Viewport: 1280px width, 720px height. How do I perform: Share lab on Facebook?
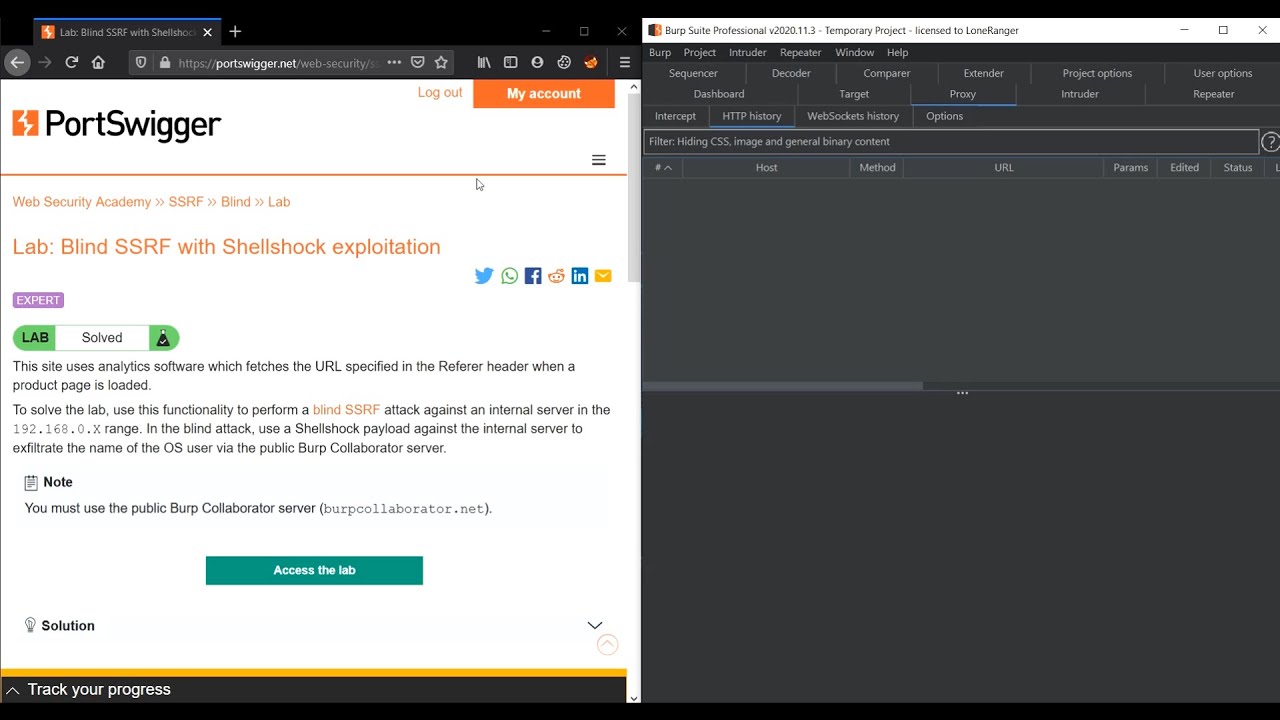click(x=533, y=276)
